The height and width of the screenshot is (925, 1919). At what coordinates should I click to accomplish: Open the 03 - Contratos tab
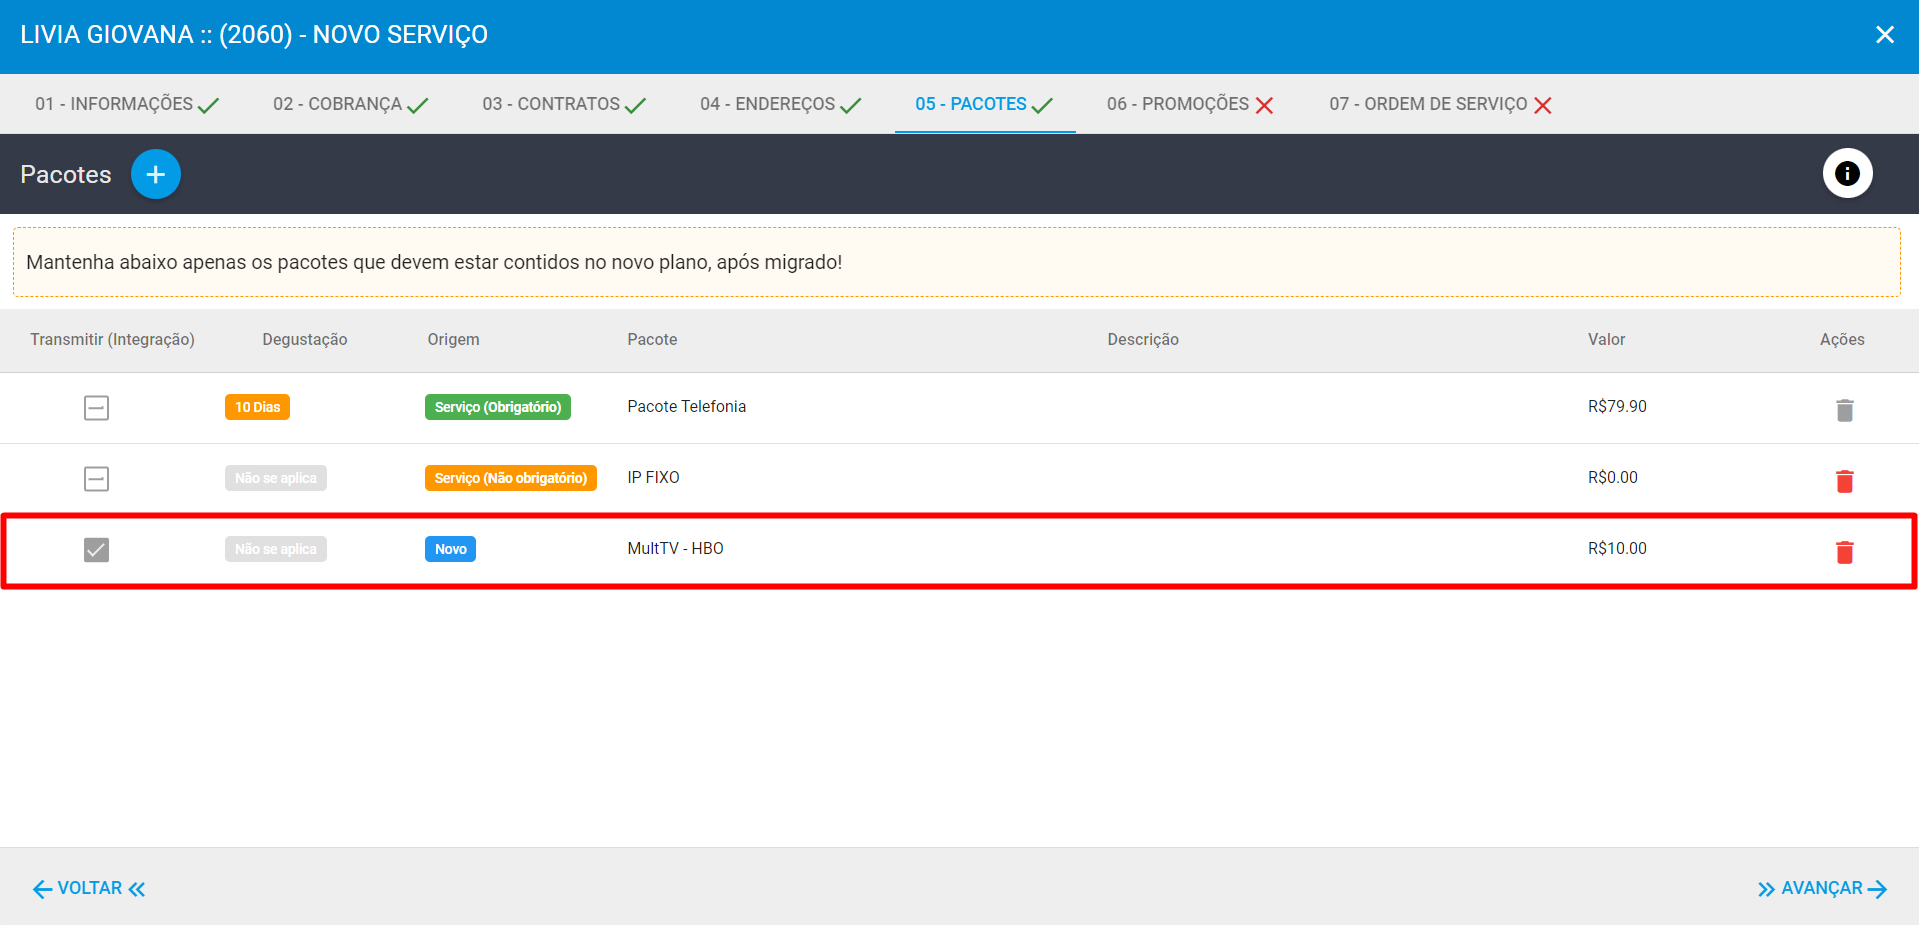(564, 104)
